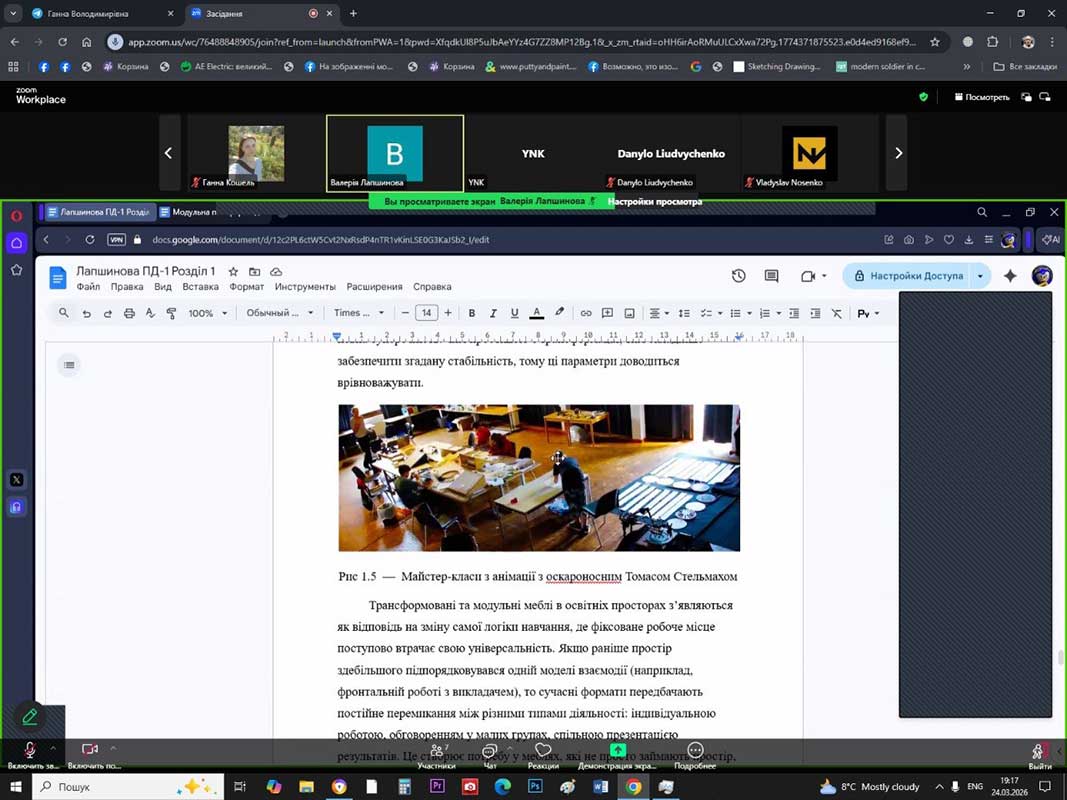Image resolution: width=1067 pixels, height=800 pixels.
Task: Open the Подробнее more options menu
Action: click(x=695, y=754)
